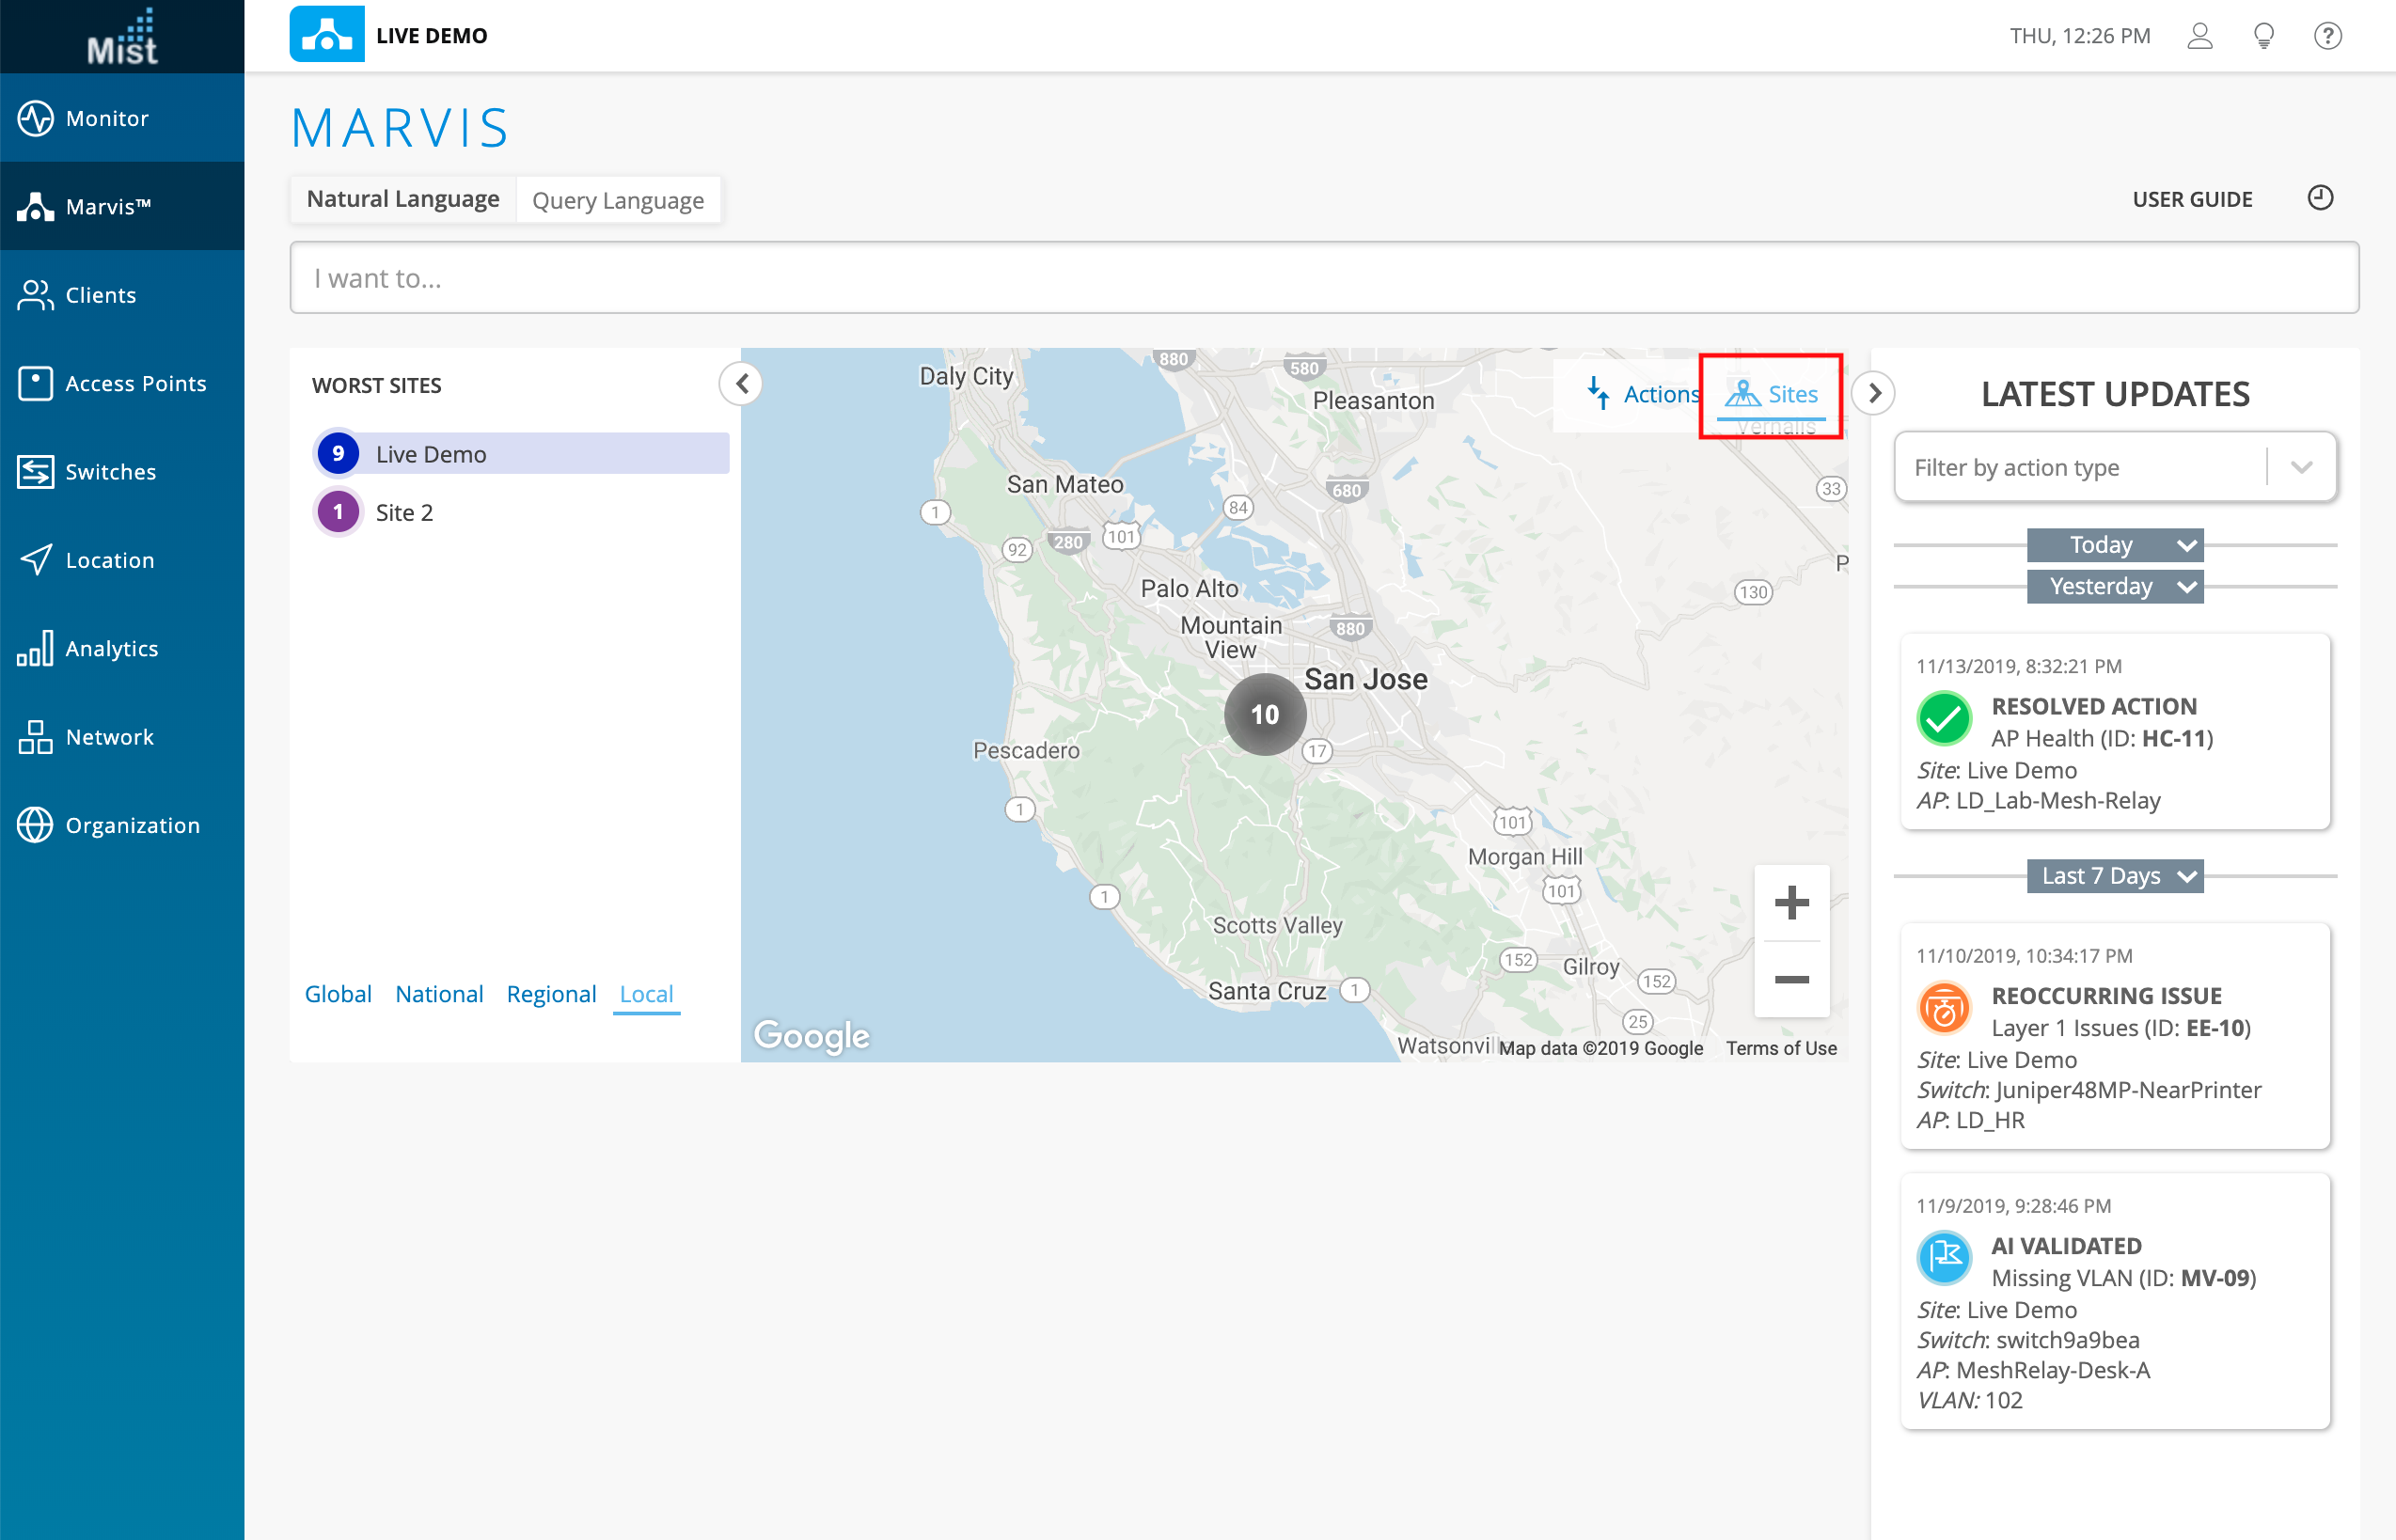Click the 10 cluster marker on map

(x=1264, y=714)
